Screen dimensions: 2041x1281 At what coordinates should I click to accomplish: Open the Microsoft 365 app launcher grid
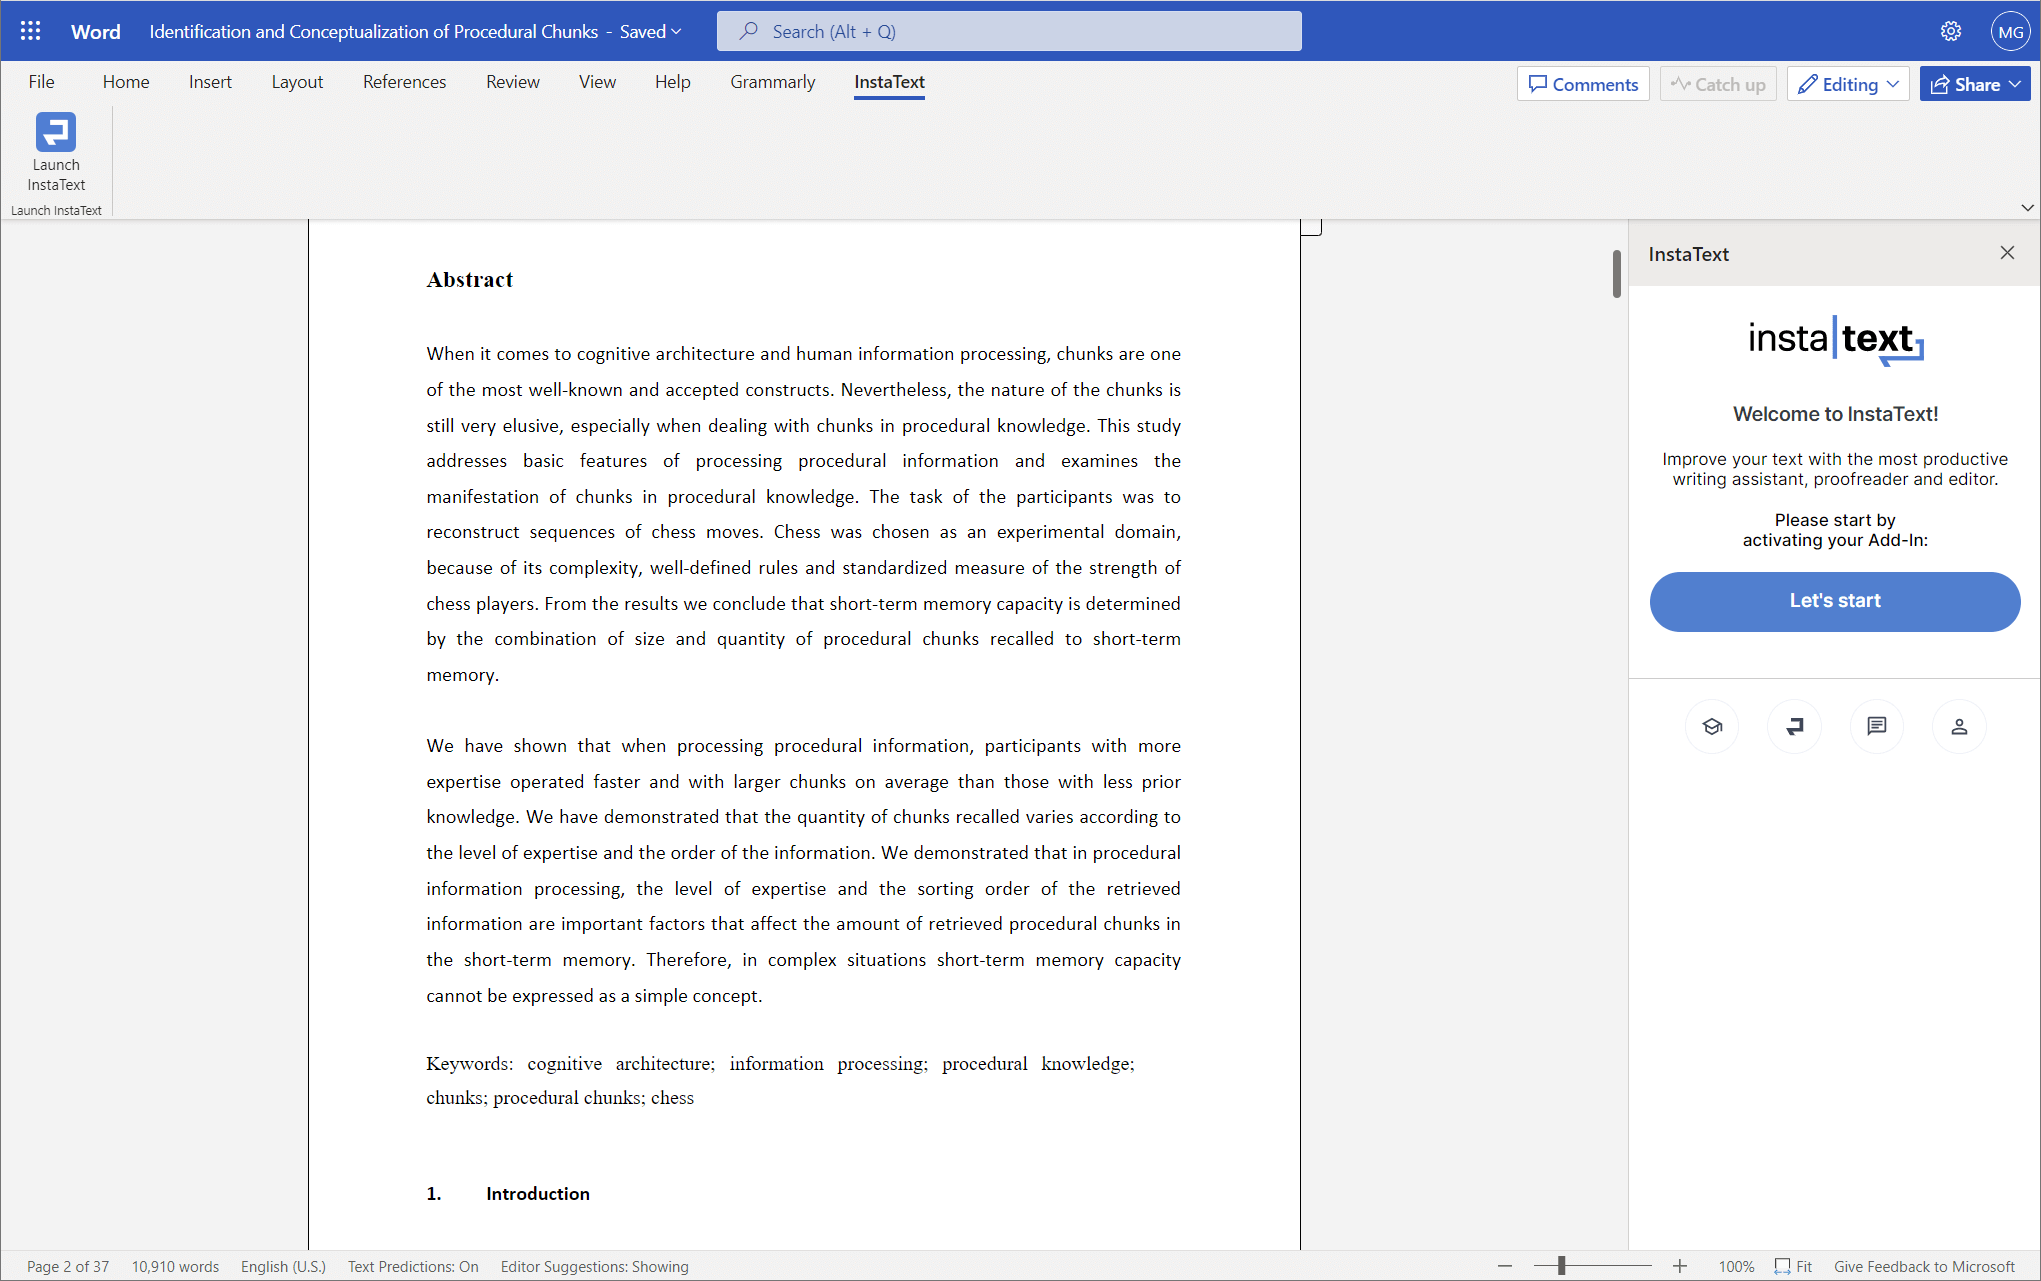[x=30, y=30]
